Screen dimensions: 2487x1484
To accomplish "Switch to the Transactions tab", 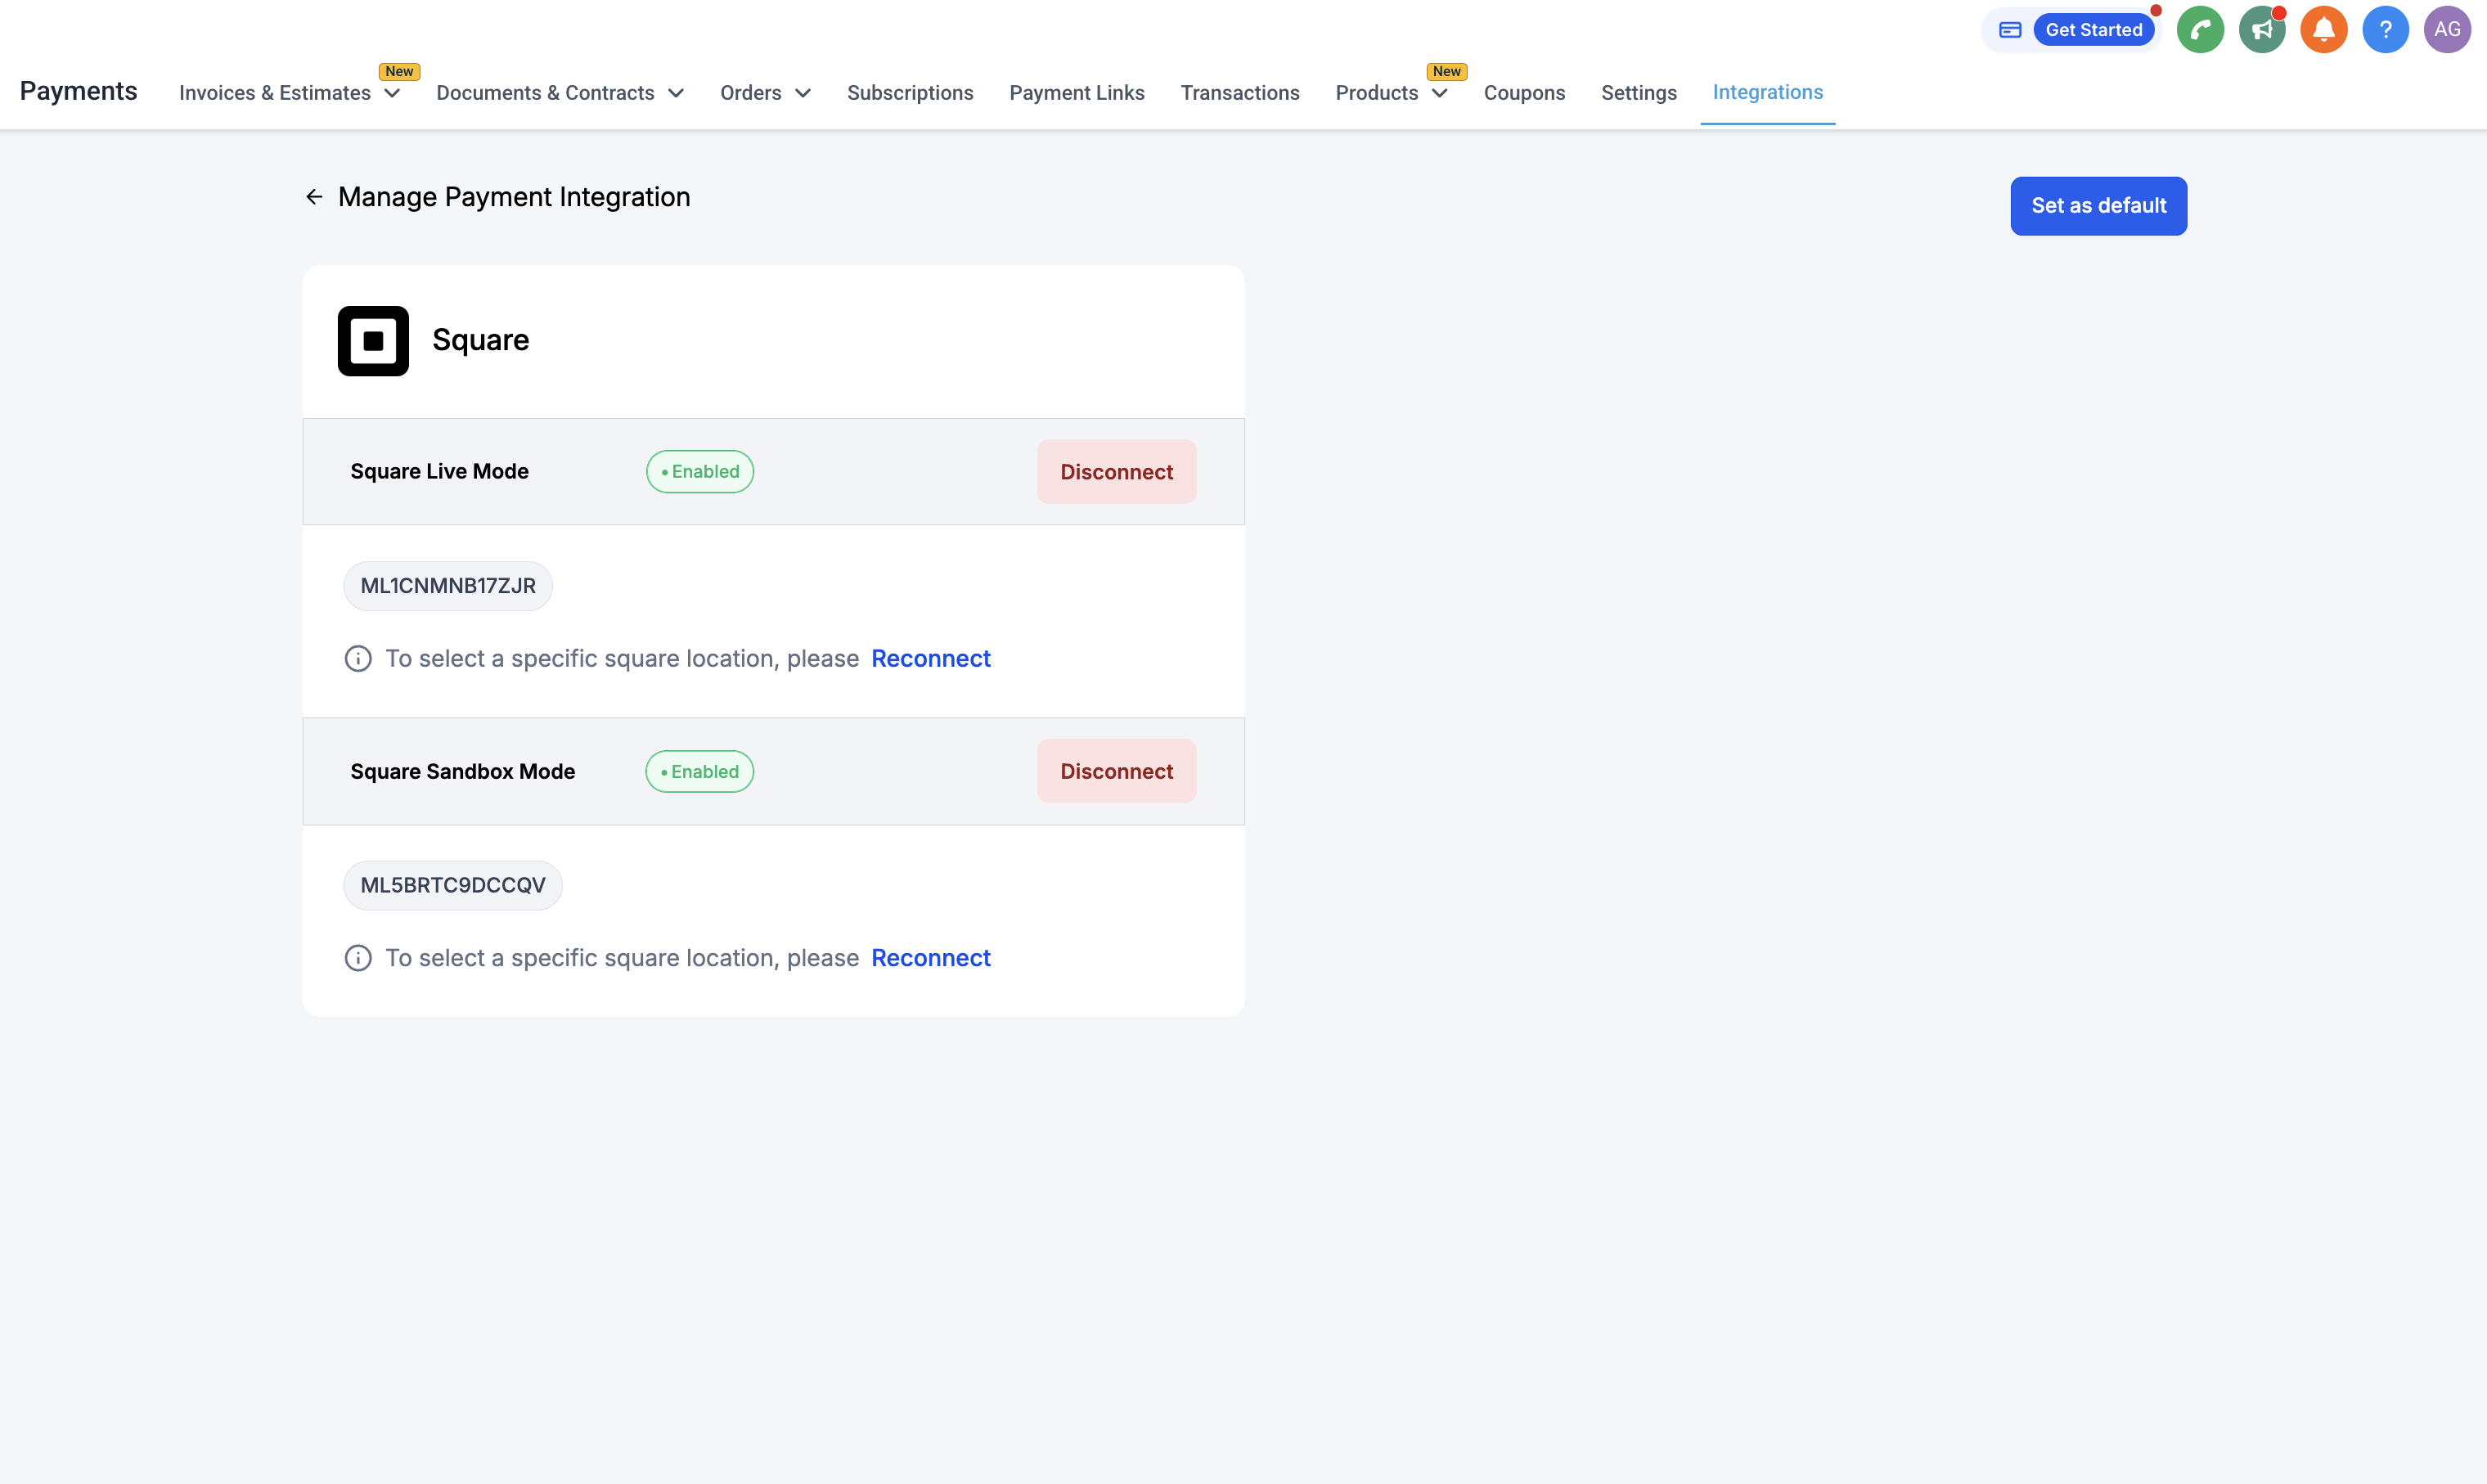I will pyautogui.click(x=1239, y=93).
